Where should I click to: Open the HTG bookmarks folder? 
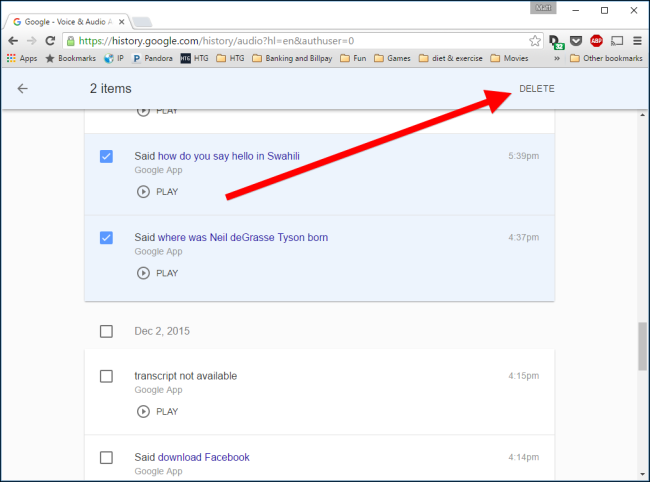click(230, 58)
